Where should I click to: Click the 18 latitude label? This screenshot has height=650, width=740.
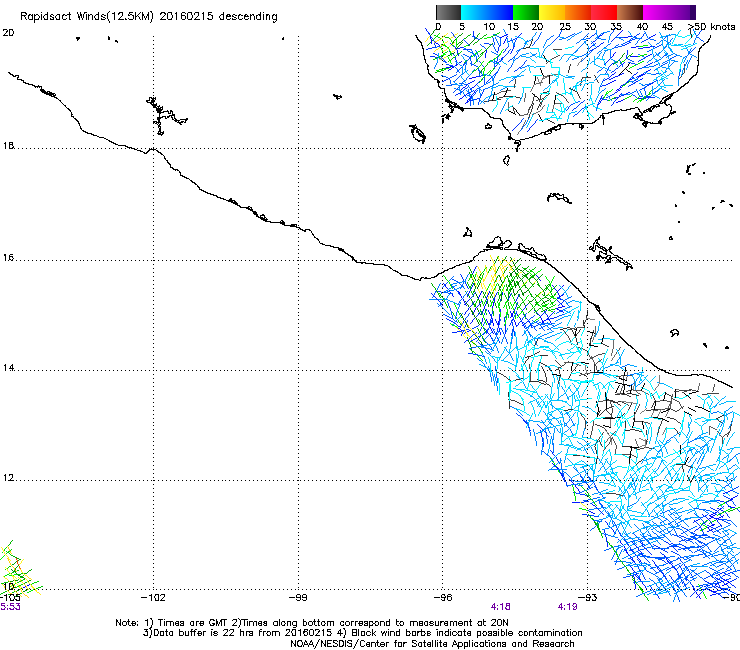click(x=8, y=146)
